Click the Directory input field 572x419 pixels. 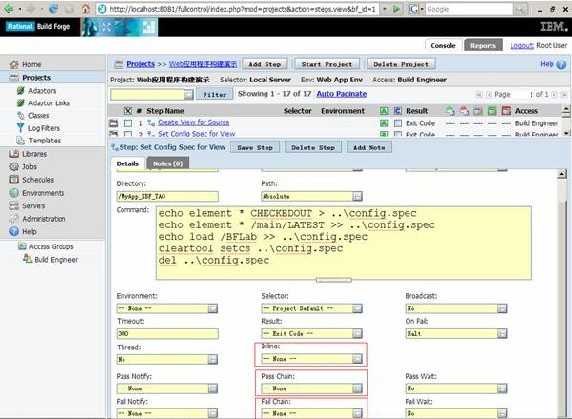(167, 197)
